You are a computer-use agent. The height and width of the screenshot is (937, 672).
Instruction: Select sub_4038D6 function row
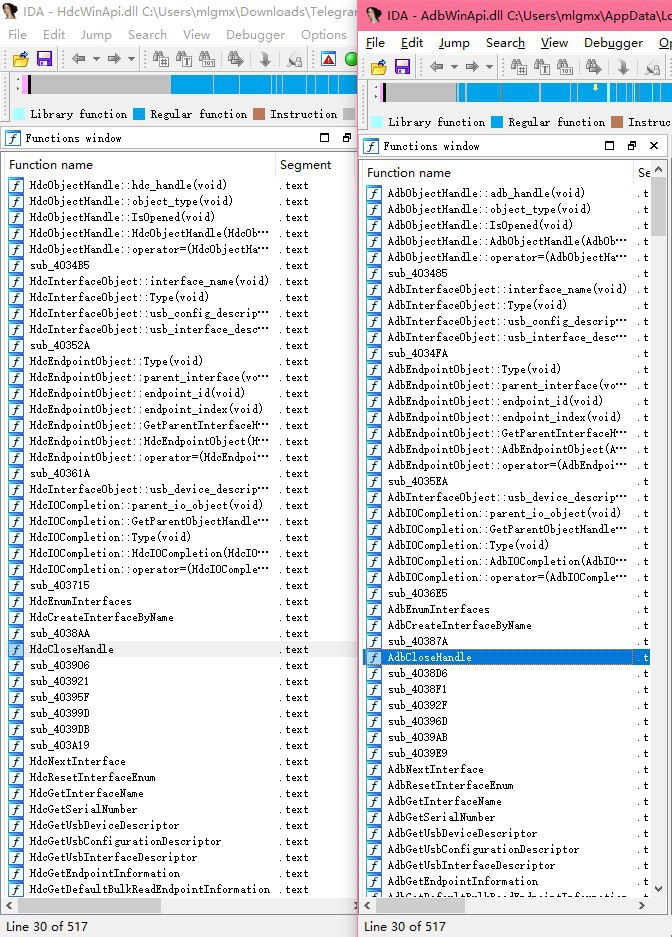(507, 673)
